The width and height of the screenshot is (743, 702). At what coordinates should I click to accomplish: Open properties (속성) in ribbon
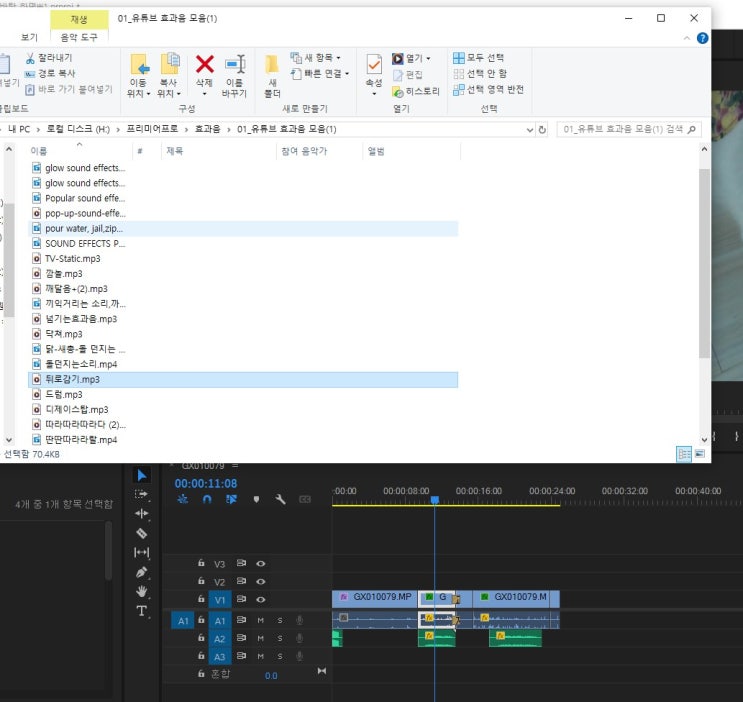(x=374, y=75)
